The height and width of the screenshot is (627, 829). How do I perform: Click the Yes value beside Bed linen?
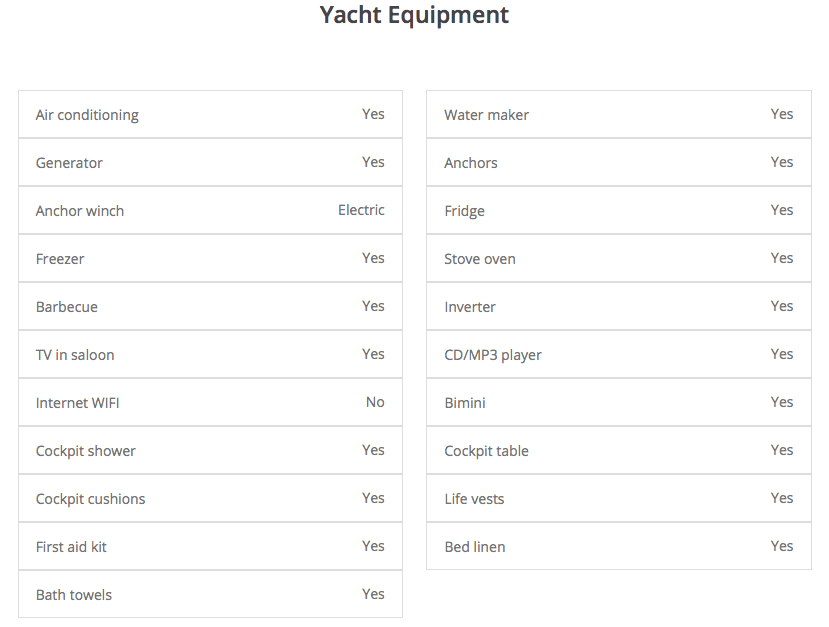[782, 546]
